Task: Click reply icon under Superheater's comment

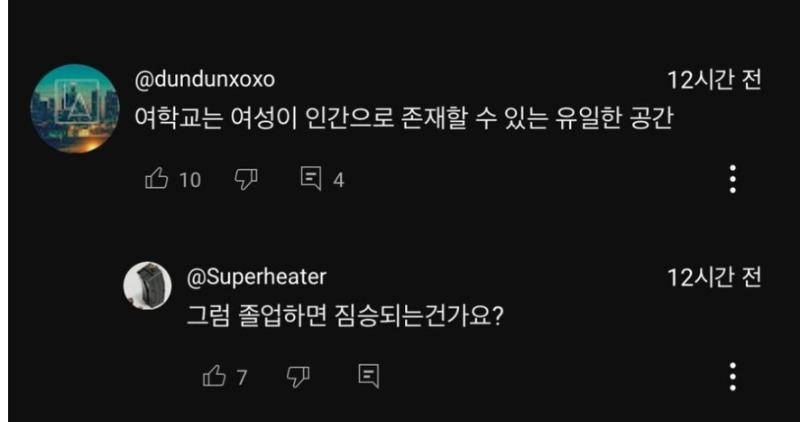Action: pos(368,376)
